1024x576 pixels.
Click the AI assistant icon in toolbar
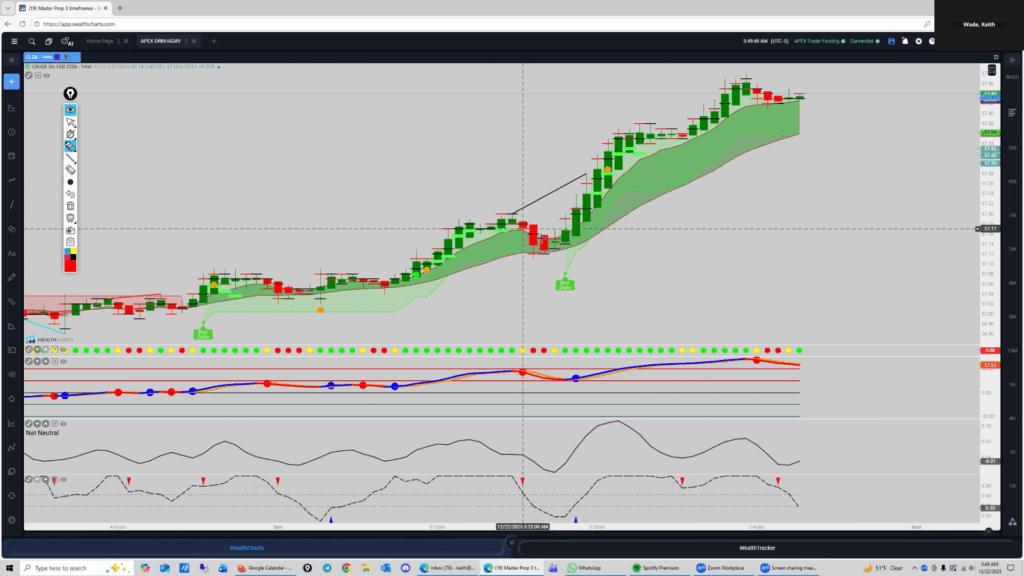coord(68,42)
